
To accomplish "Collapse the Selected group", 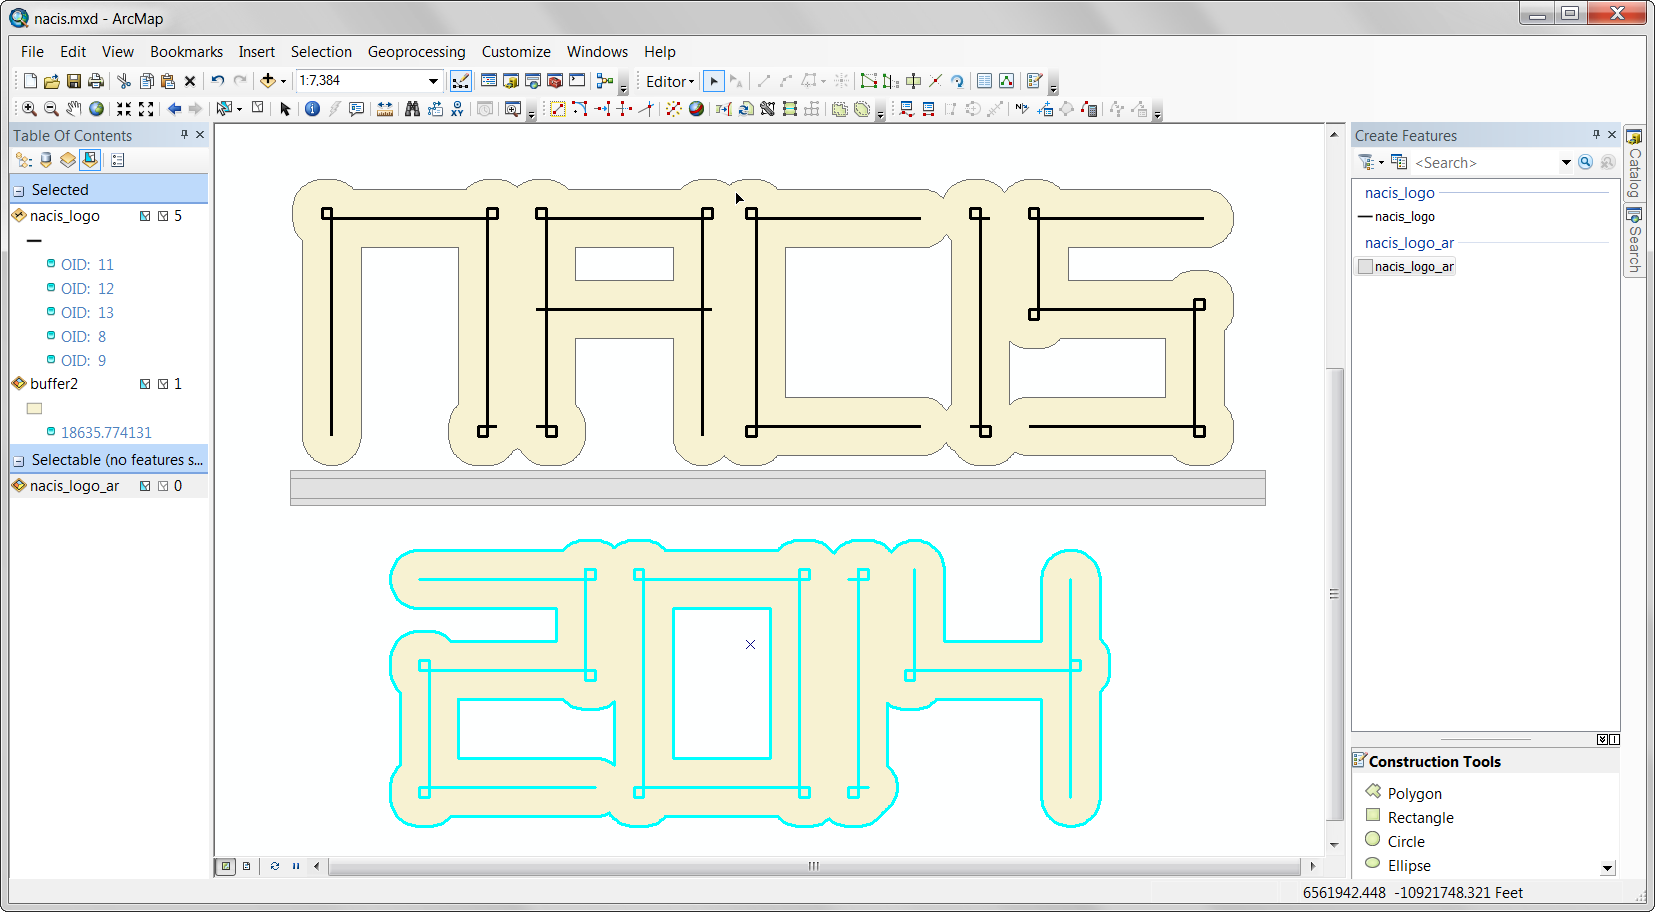I will point(19,191).
